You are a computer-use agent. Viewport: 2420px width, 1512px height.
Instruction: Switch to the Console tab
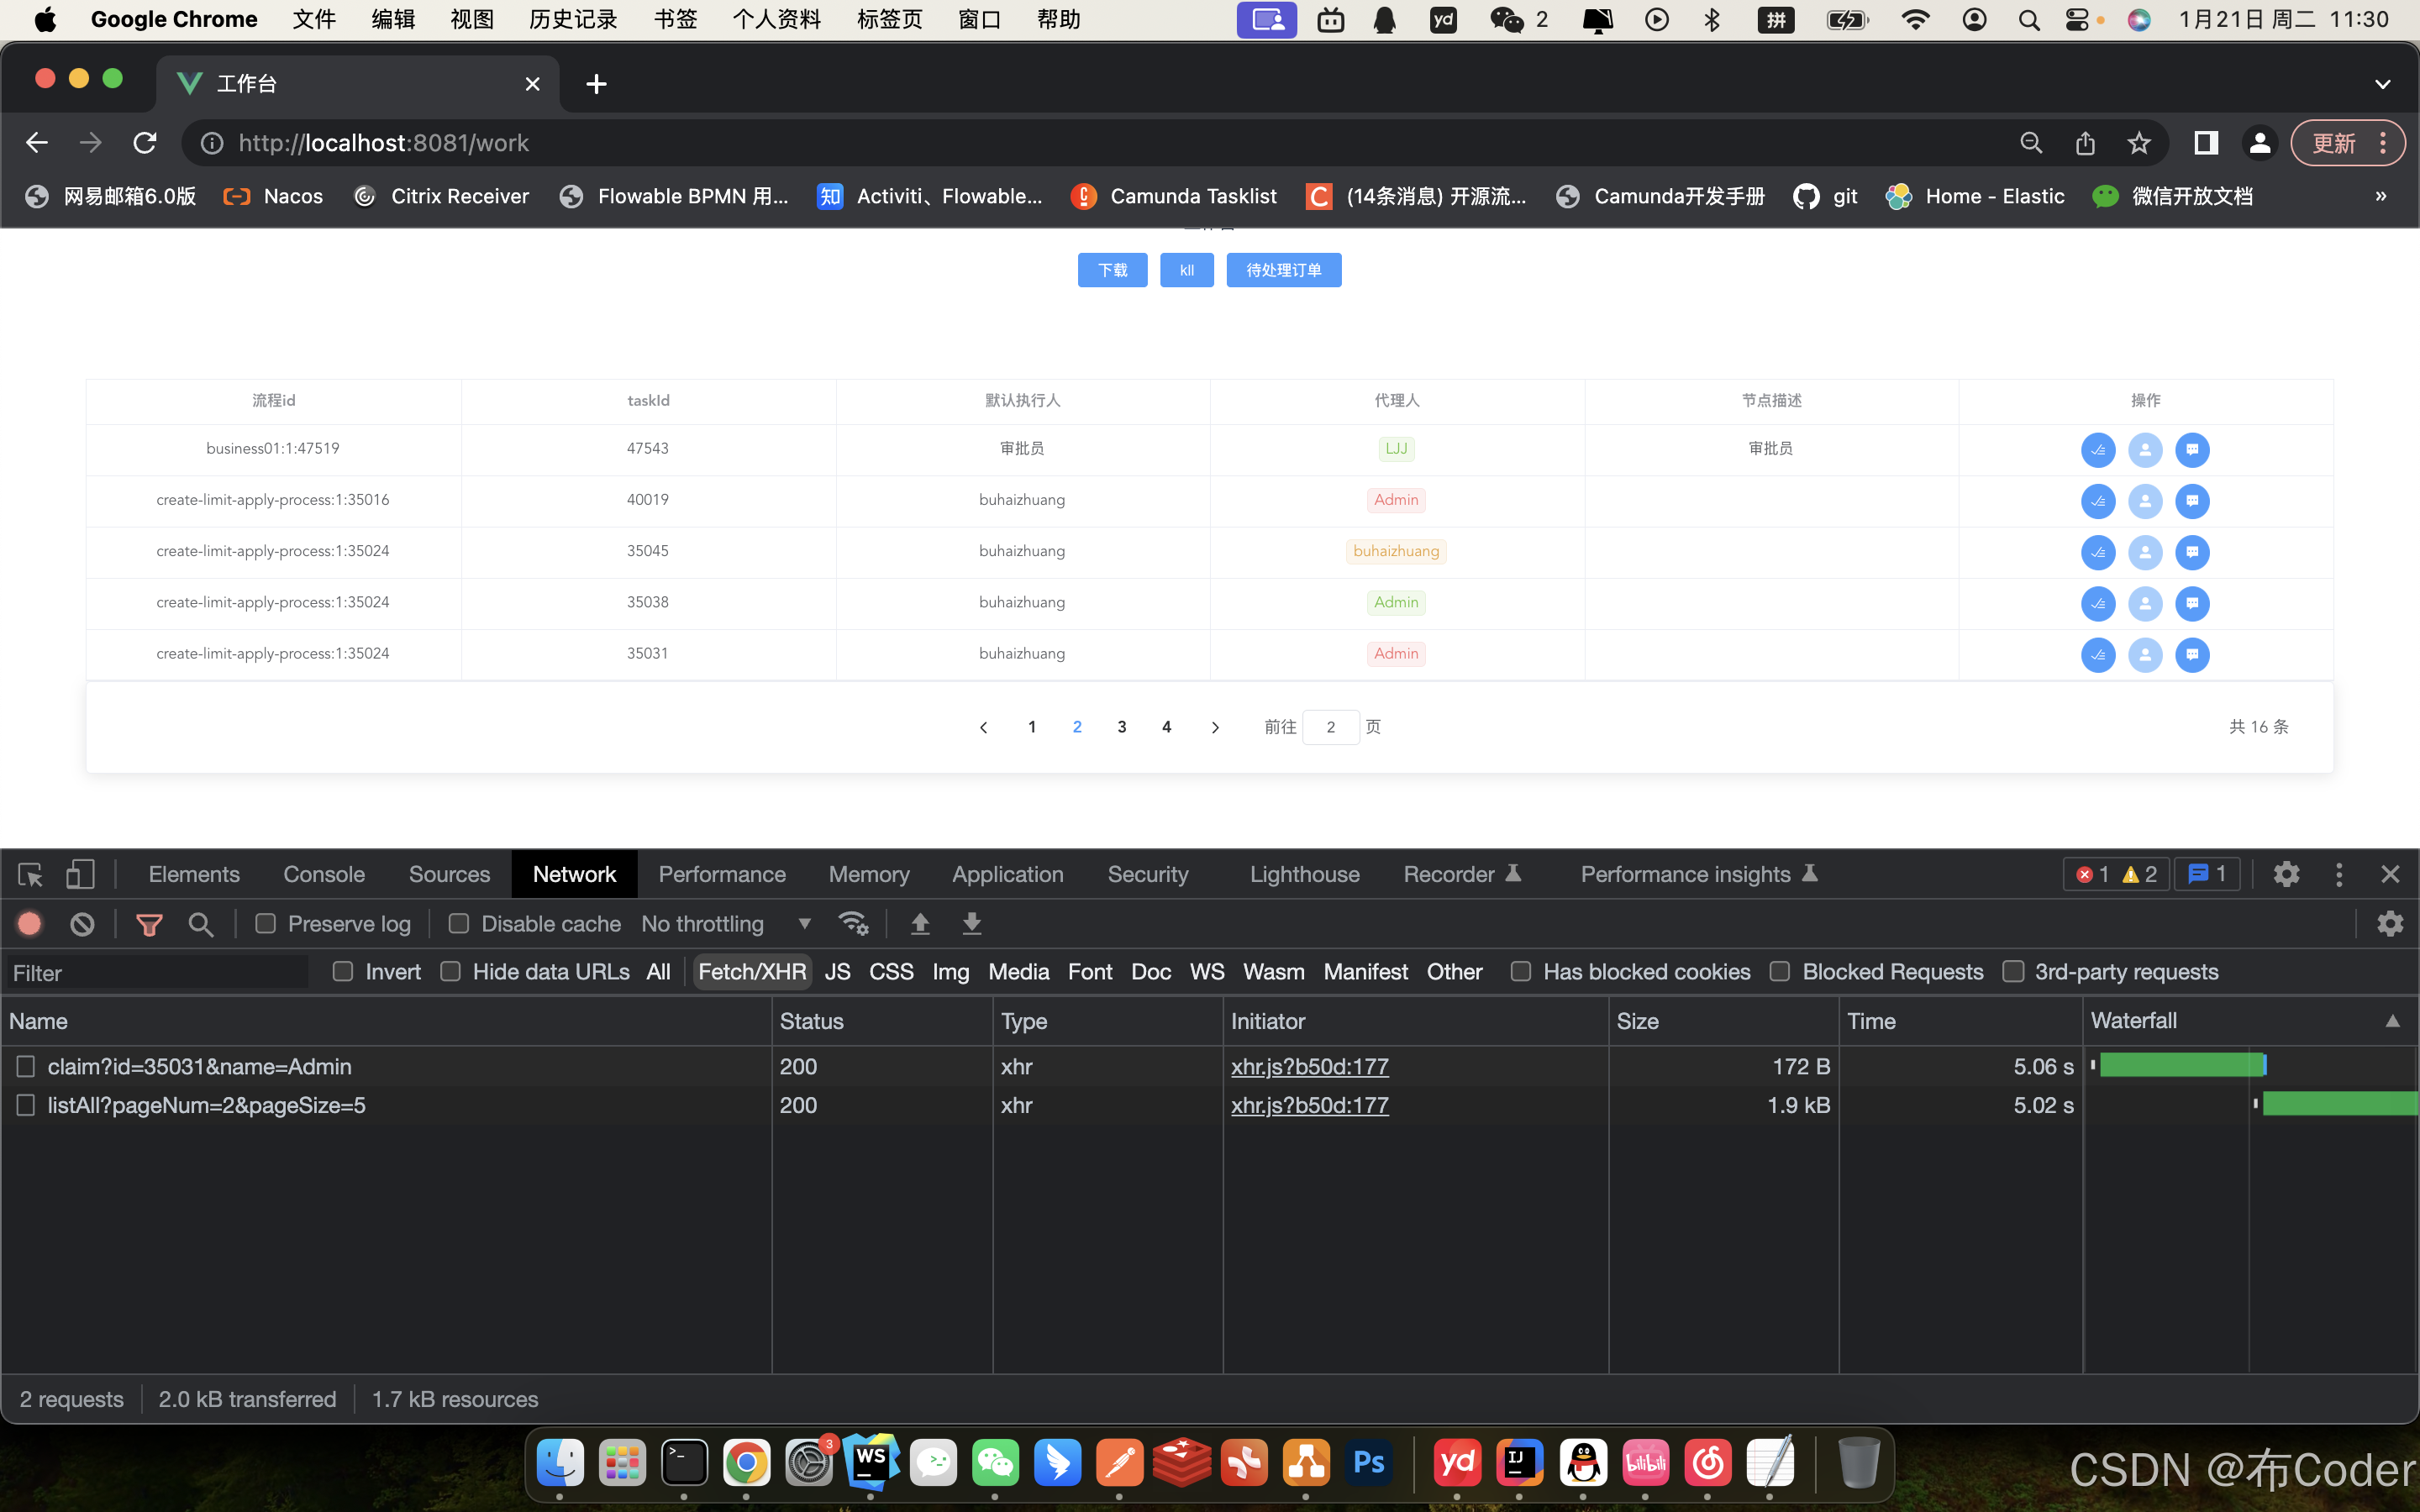pos(324,875)
